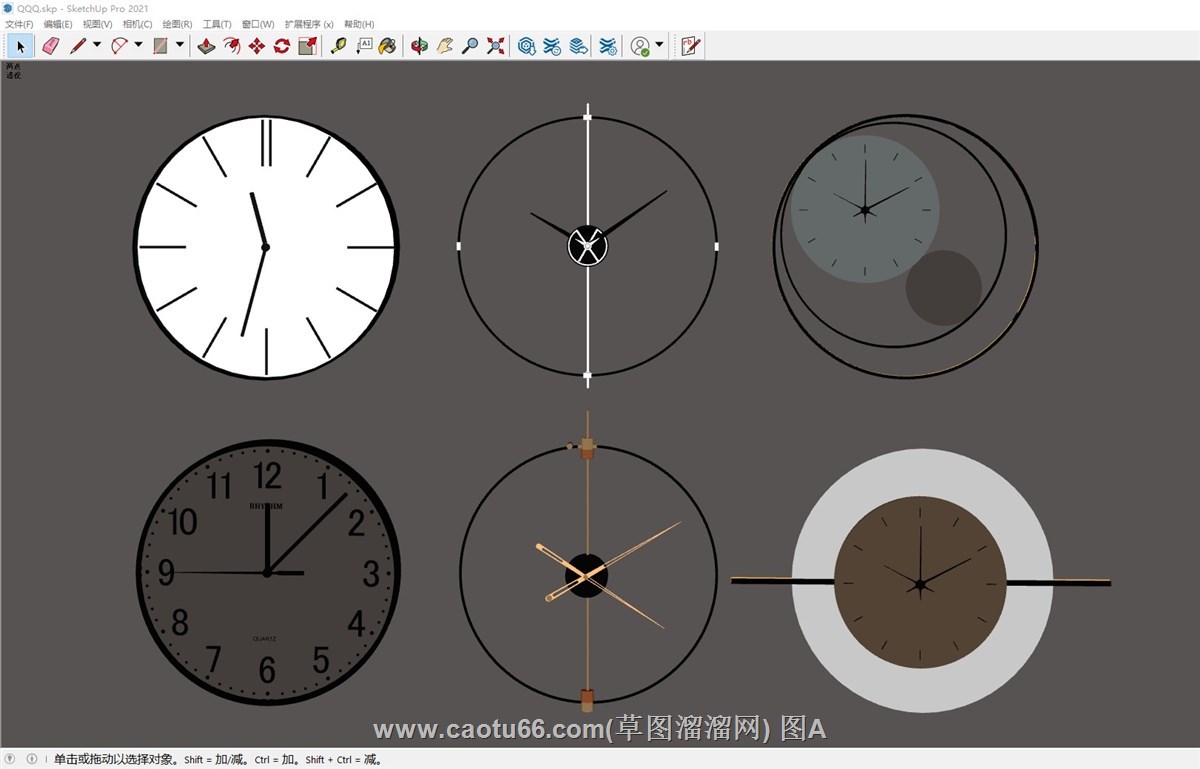Click the Orbit camera tool

[419, 46]
